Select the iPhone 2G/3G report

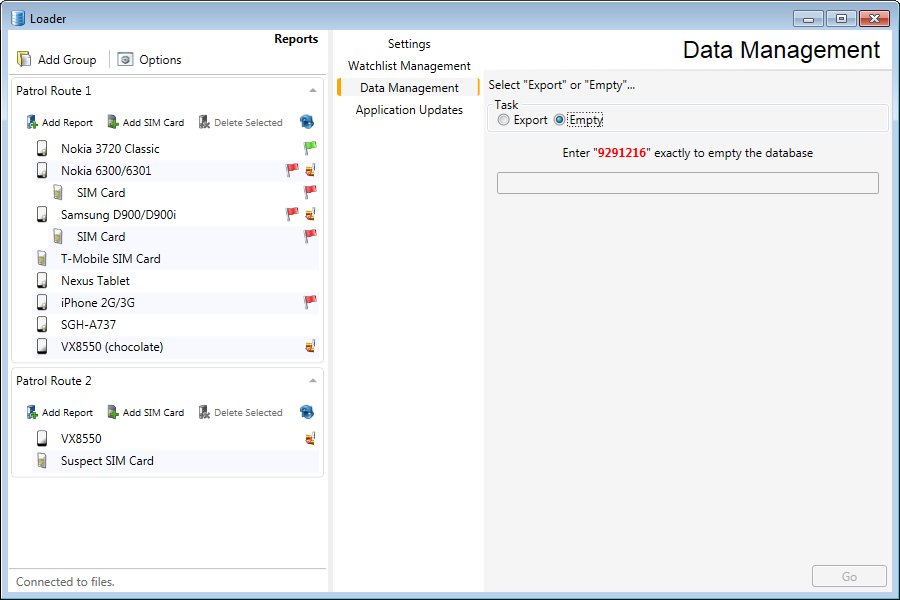coord(98,303)
